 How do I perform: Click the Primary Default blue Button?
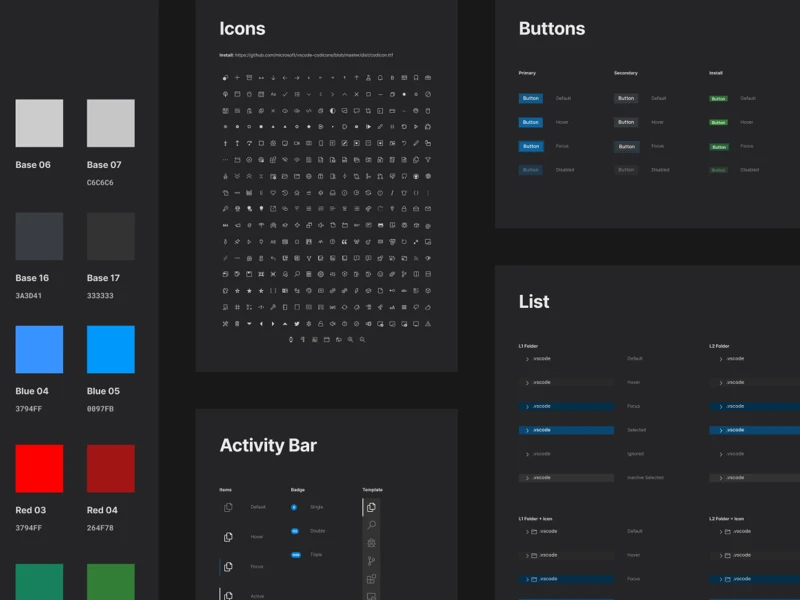[x=531, y=98]
